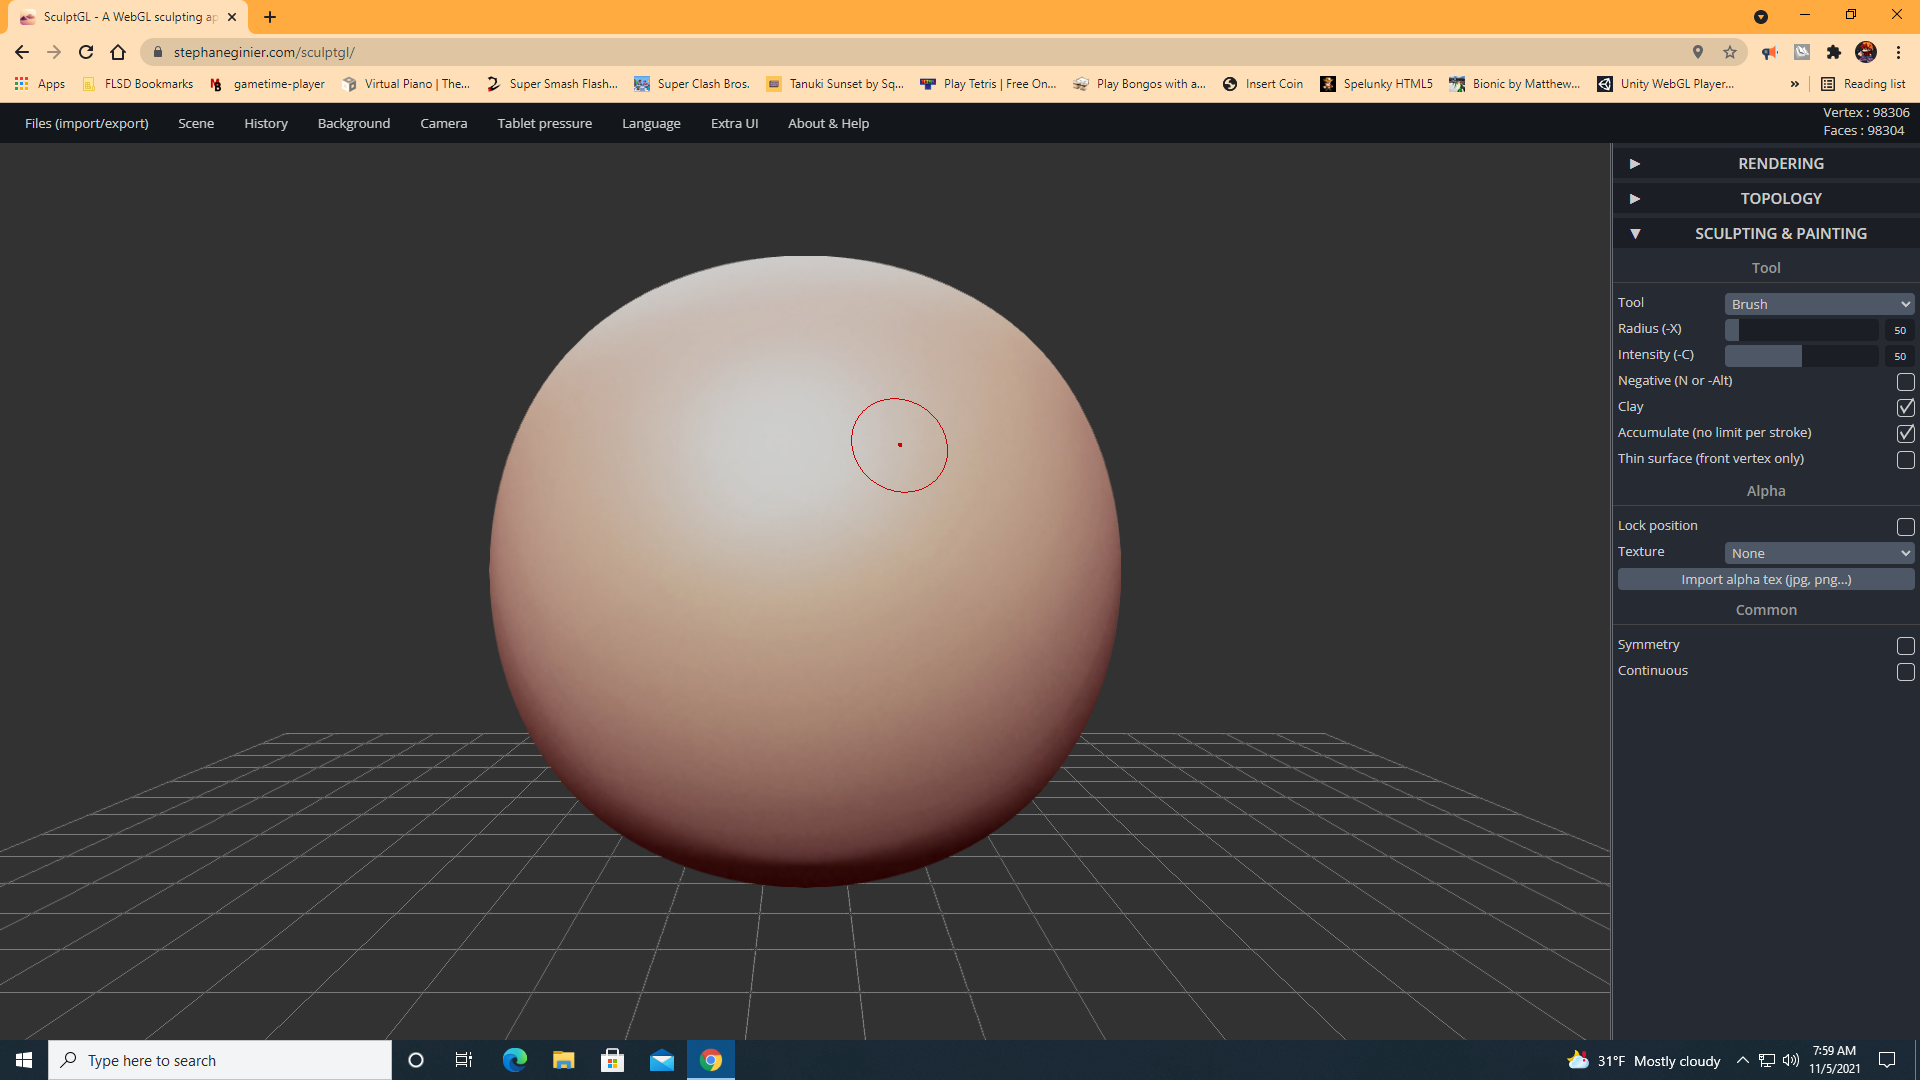This screenshot has width=1920, height=1080.
Task: Open Super Smash Flash bookmark
Action: [x=552, y=84]
